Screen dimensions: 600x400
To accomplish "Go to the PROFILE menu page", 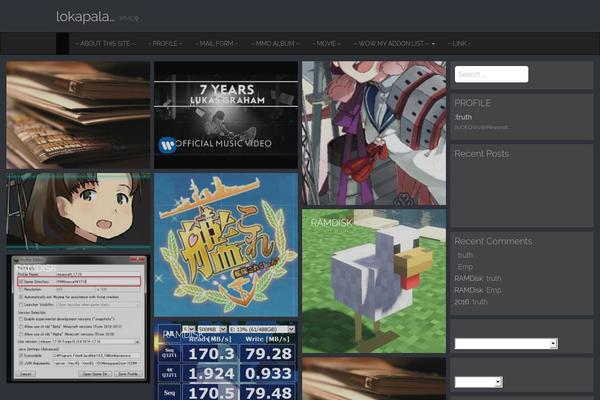I will click(165, 44).
